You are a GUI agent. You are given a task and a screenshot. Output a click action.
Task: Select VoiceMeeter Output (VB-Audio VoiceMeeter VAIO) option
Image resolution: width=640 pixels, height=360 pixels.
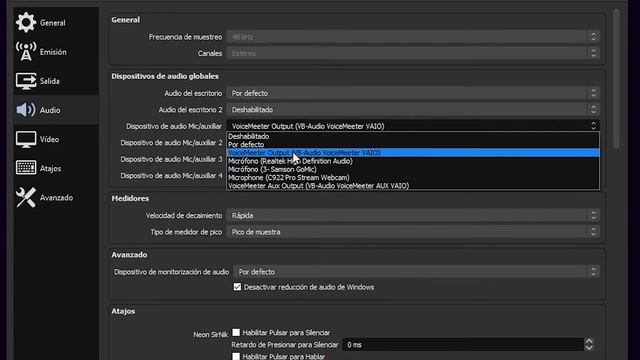point(413,153)
